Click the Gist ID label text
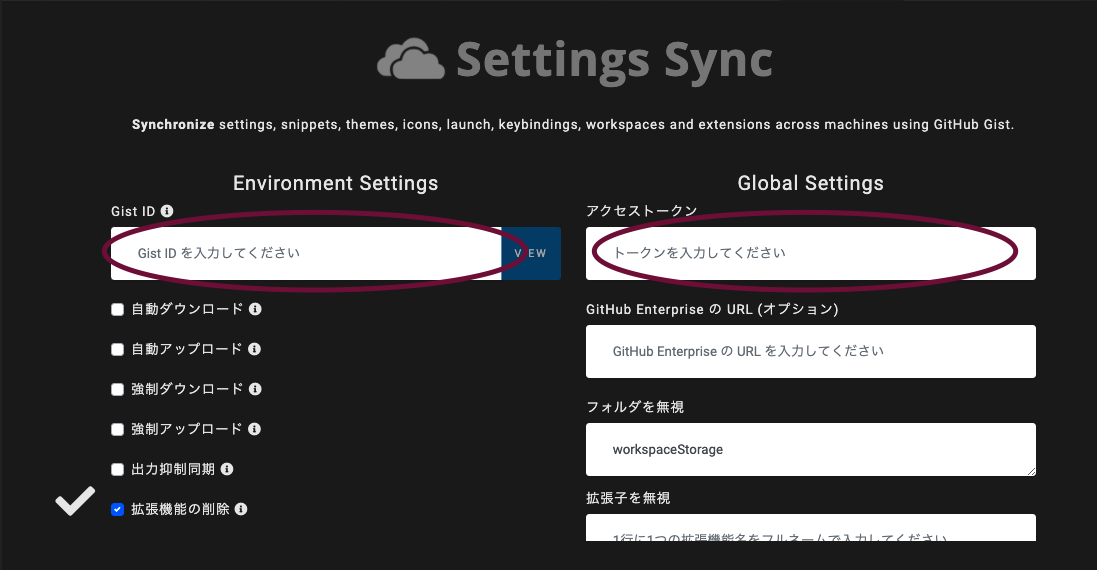The height and width of the screenshot is (570, 1097). (133, 211)
